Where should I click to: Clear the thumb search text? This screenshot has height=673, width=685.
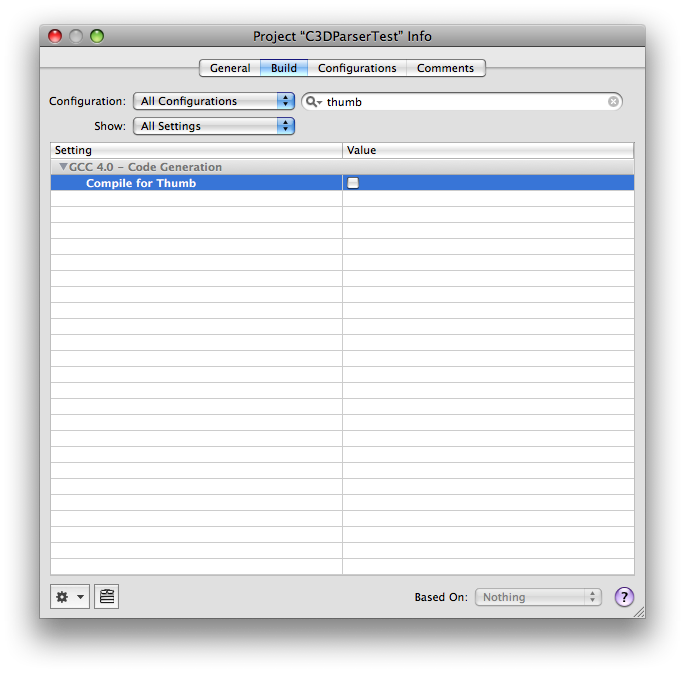click(x=613, y=102)
